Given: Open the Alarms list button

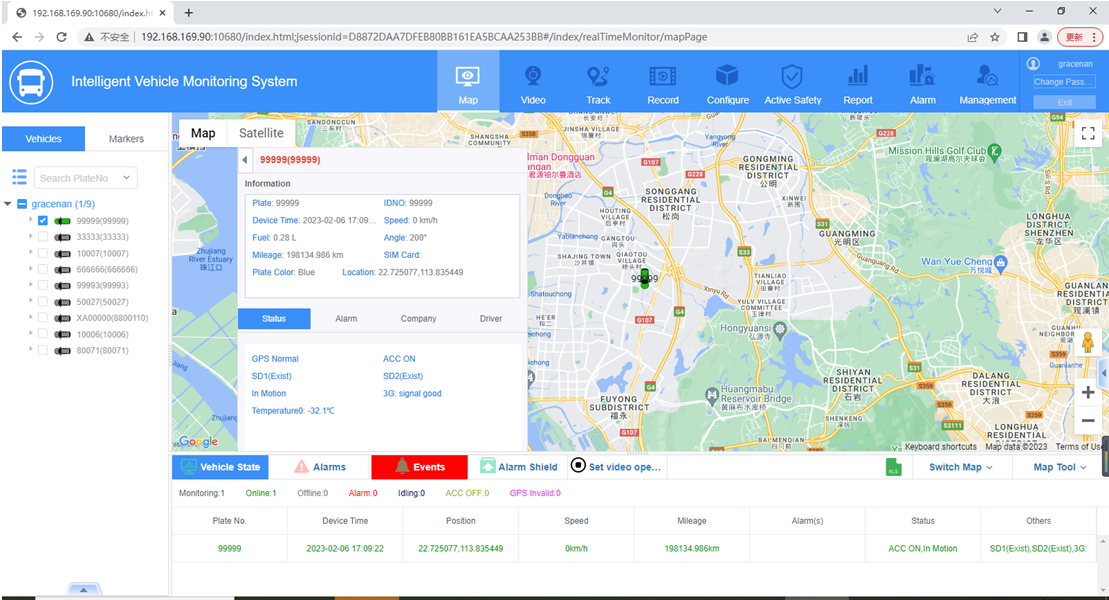Looking at the screenshot, I should [320, 467].
